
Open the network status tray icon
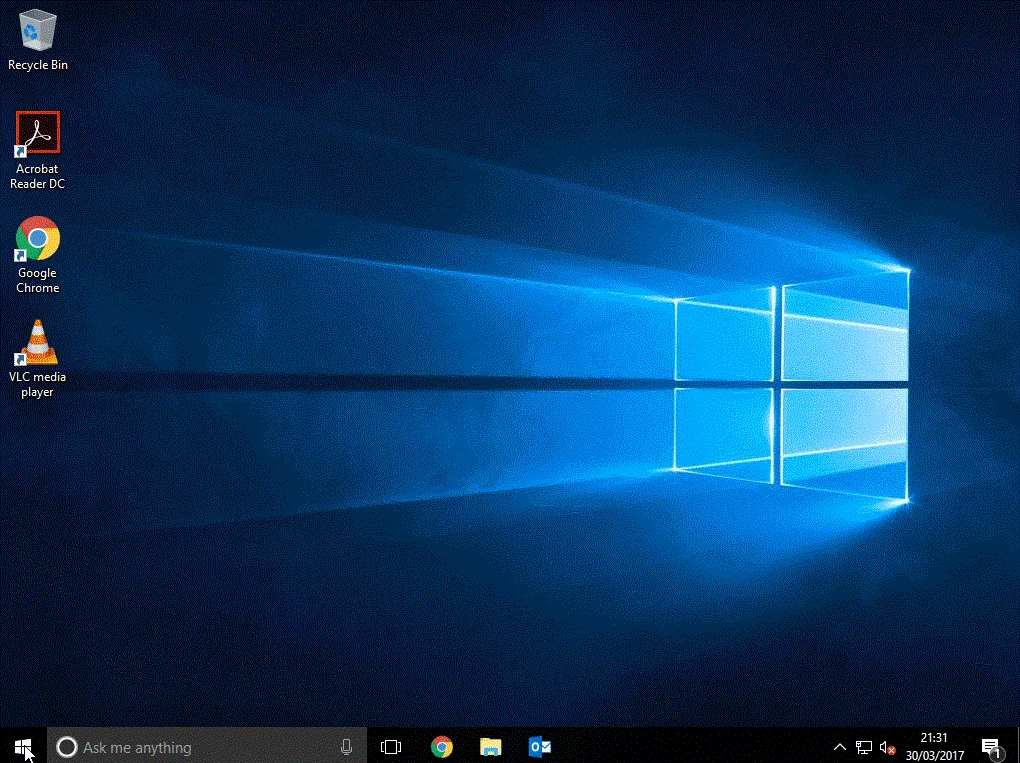863,747
